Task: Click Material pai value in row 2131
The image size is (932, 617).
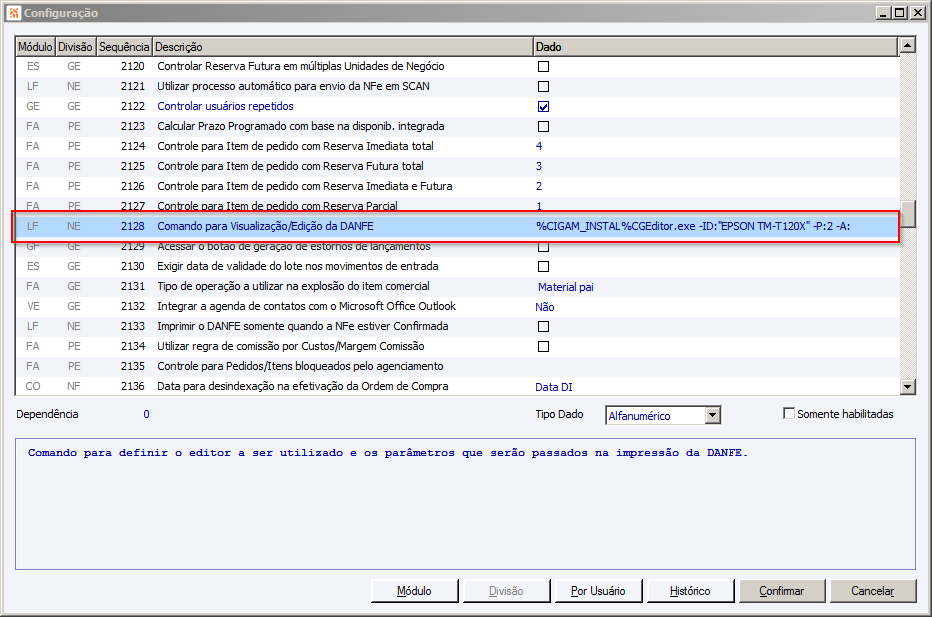Action: 566,287
